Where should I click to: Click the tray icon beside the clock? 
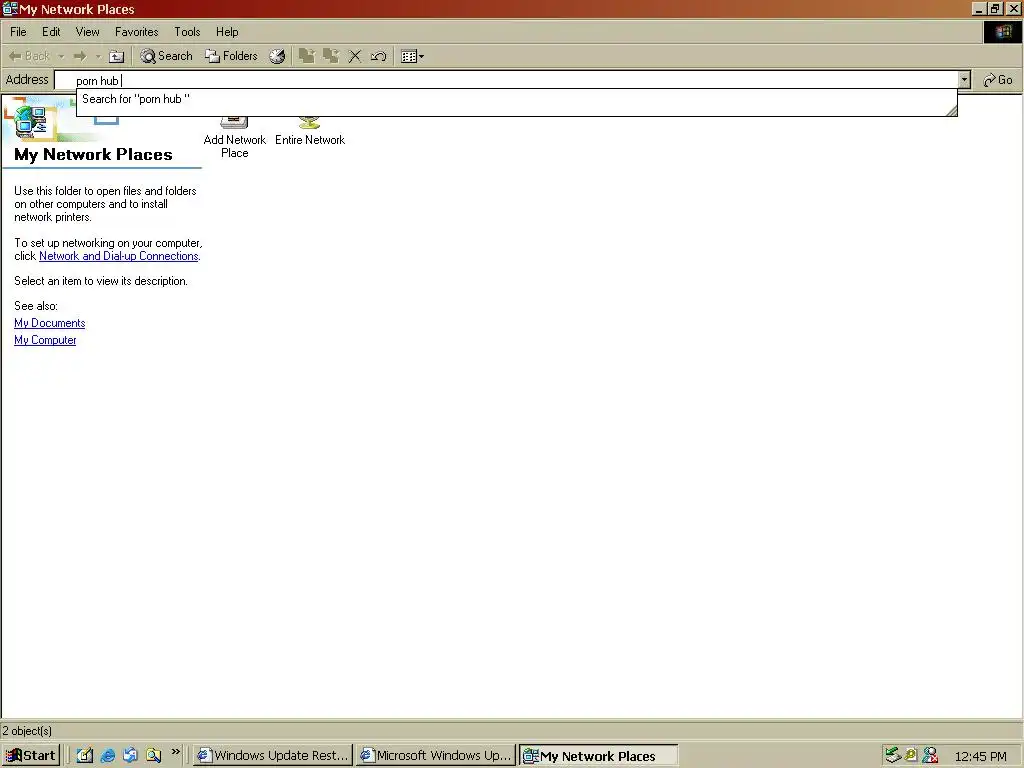point(930,756)
